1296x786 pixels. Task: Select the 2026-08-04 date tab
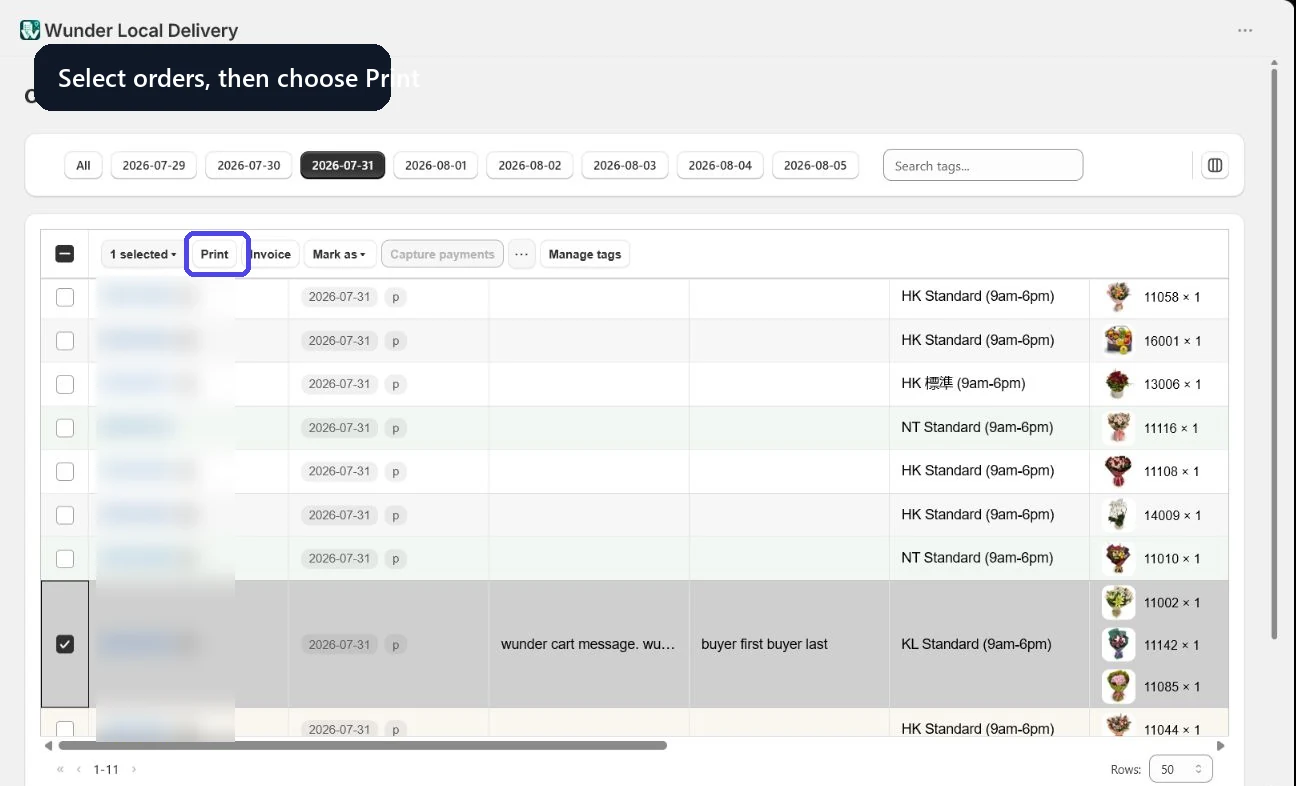point(720,165)
